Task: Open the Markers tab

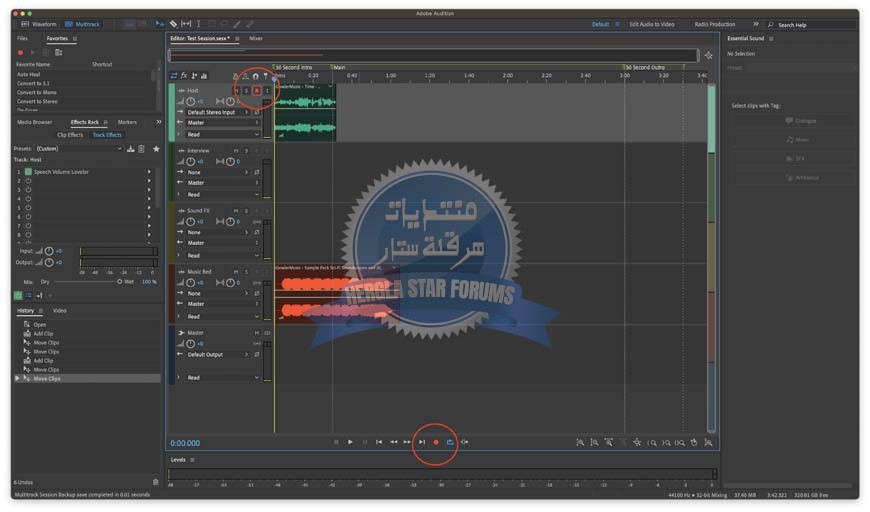Action: coord(127,122)
